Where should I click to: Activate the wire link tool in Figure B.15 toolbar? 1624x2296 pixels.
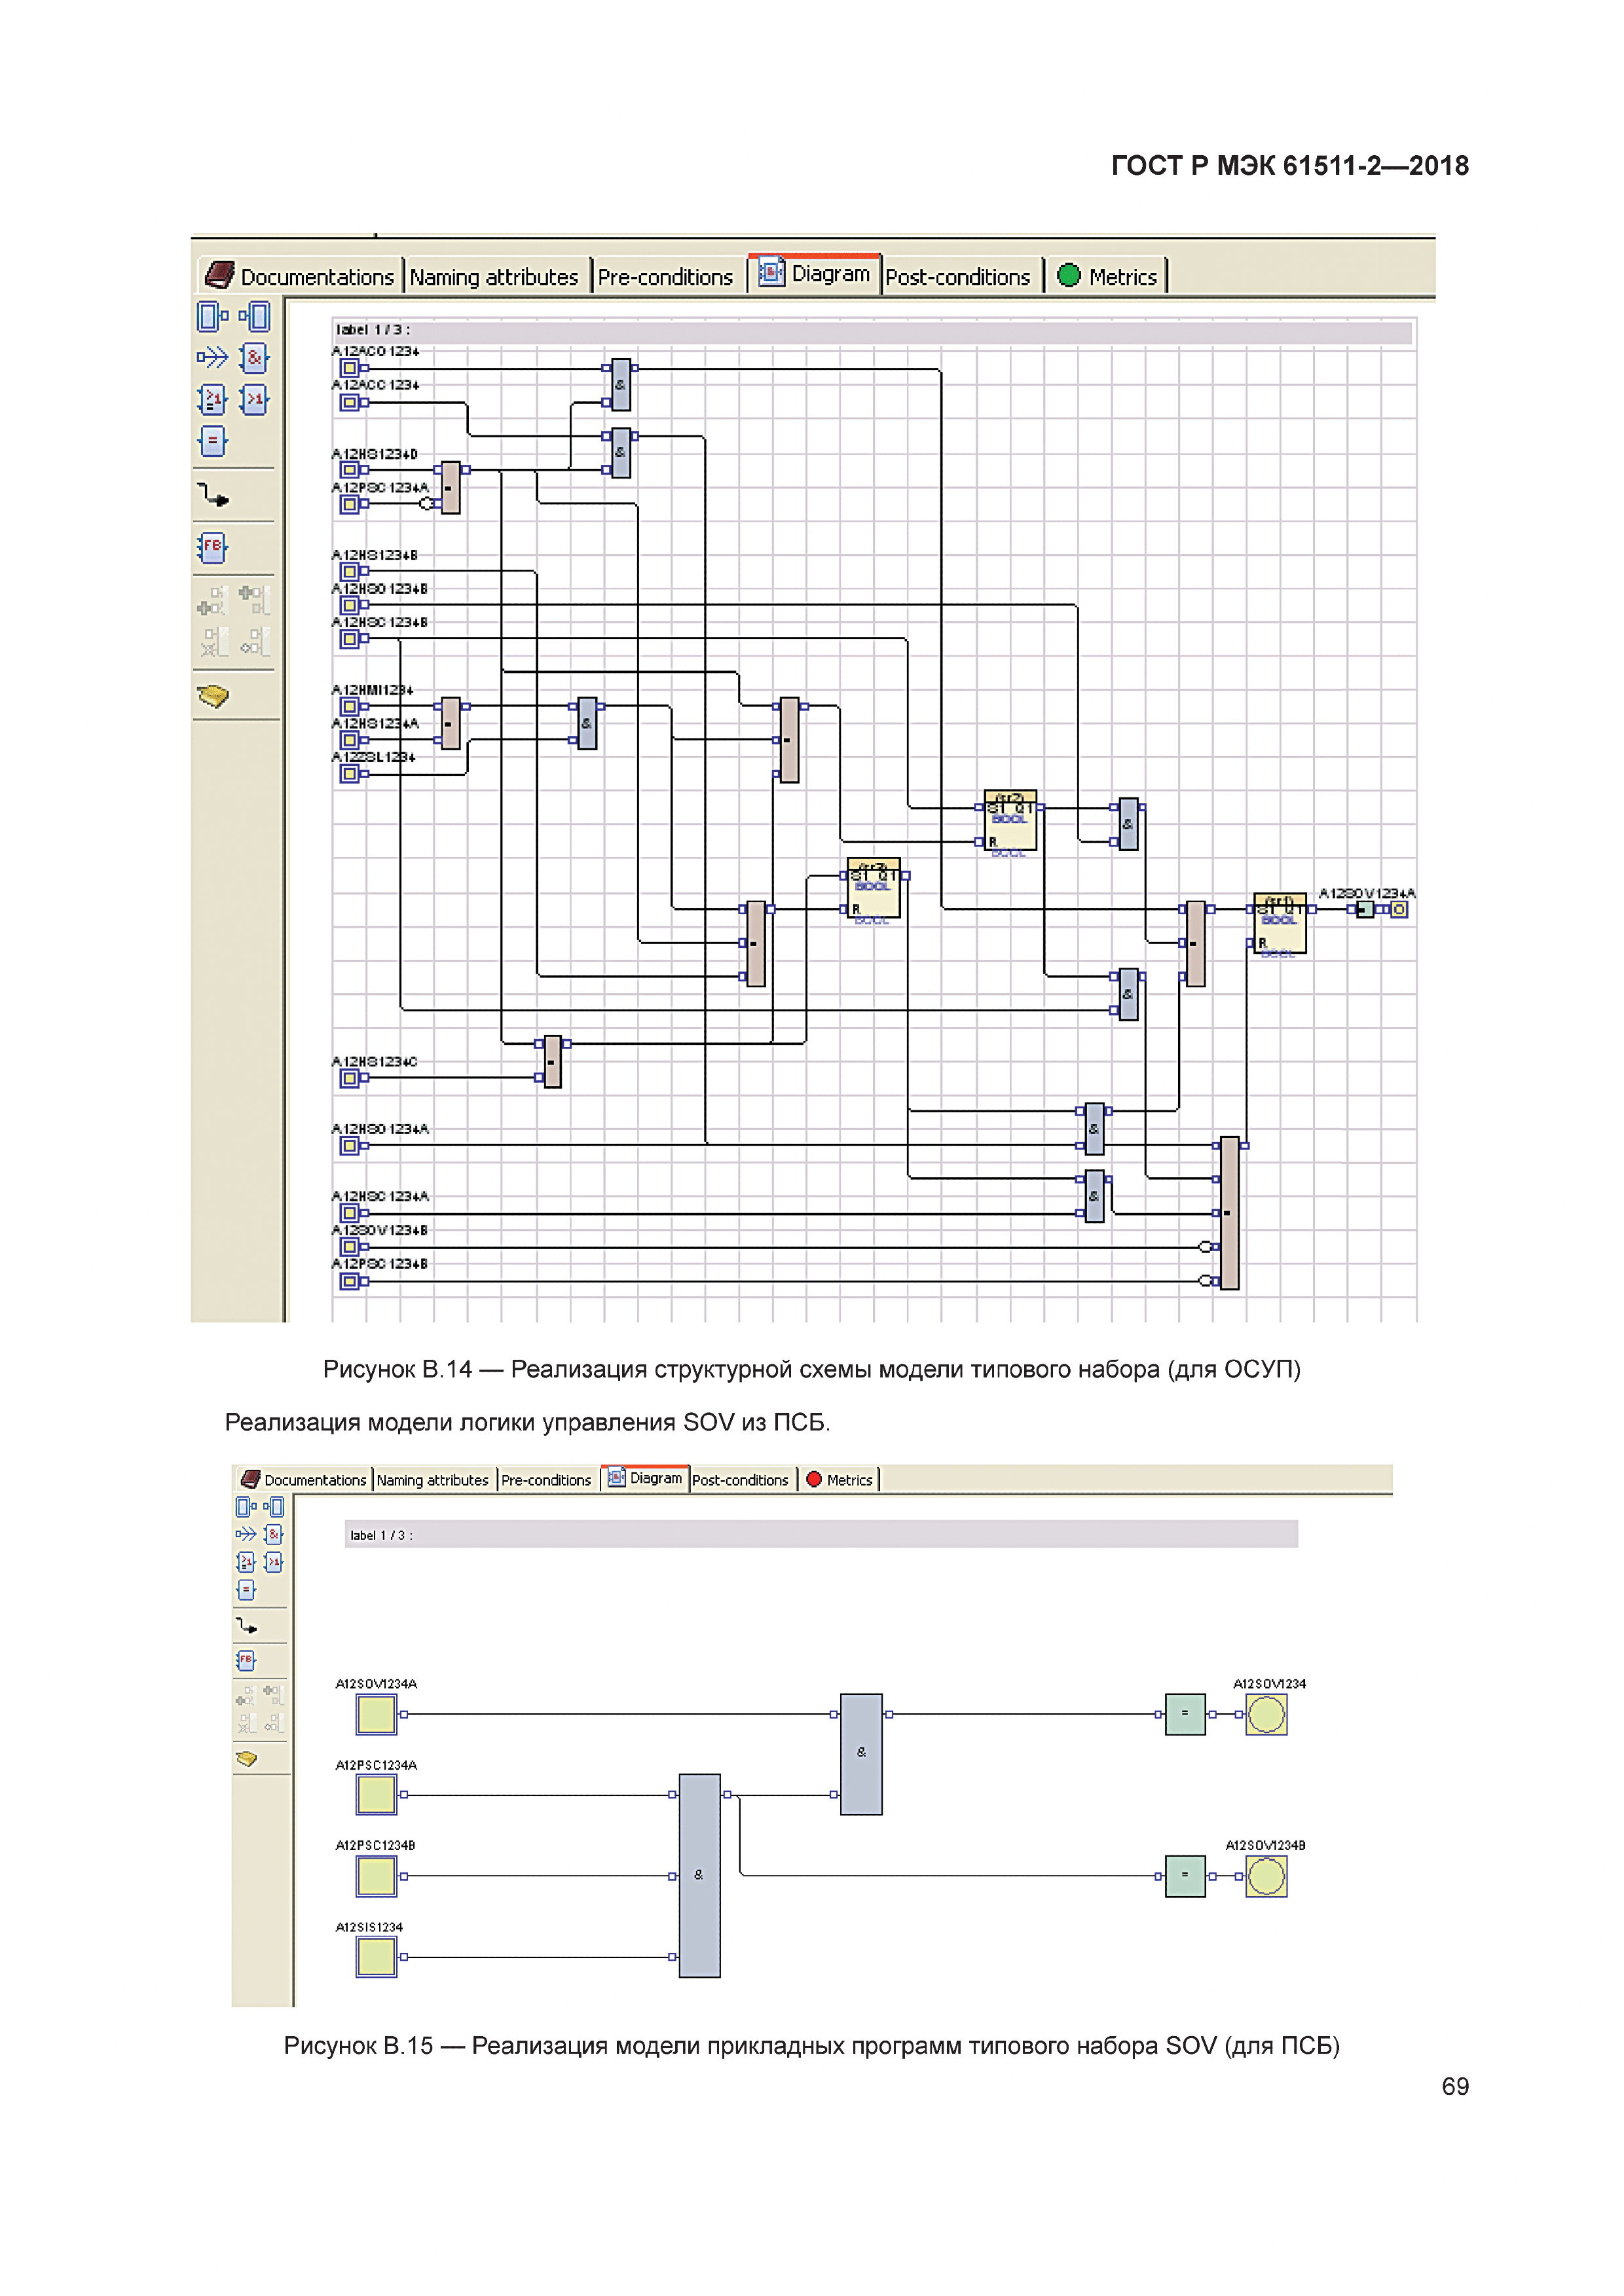pyautogui.click(x=246, y=1626)
